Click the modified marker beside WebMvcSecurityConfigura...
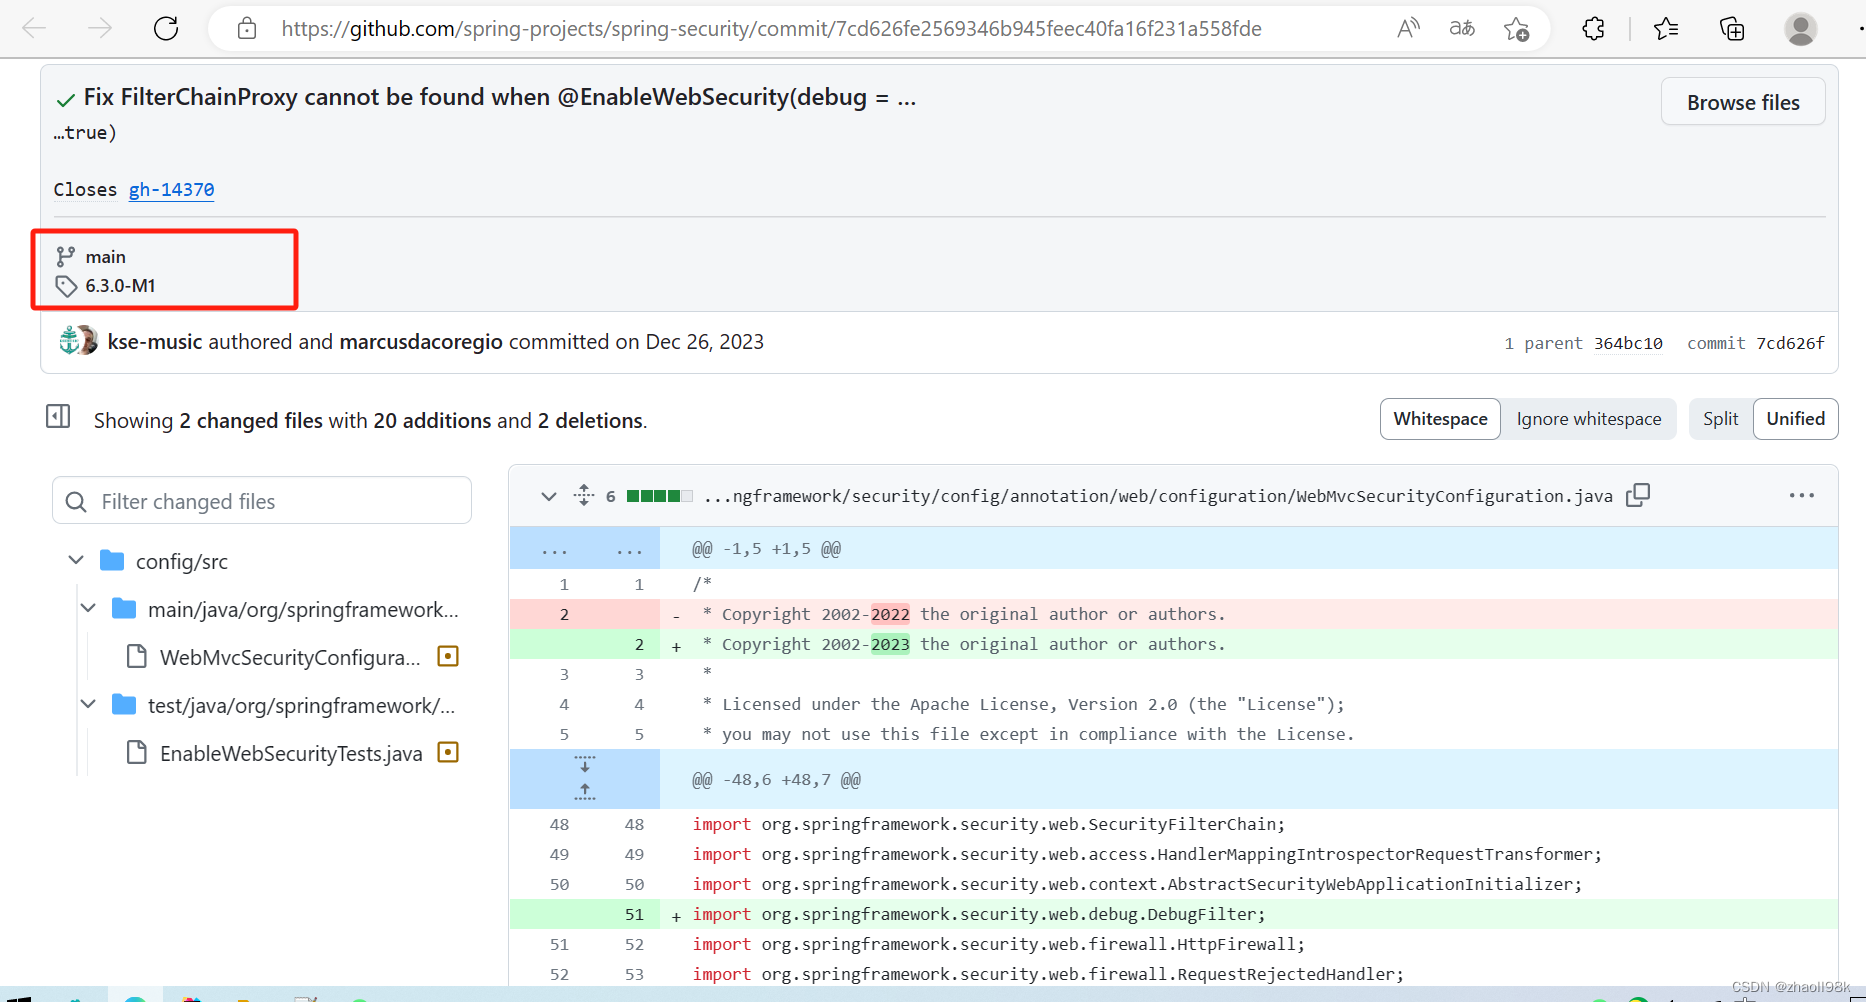The width and height of the screenshot is (1866, 1002). (448, 656)
